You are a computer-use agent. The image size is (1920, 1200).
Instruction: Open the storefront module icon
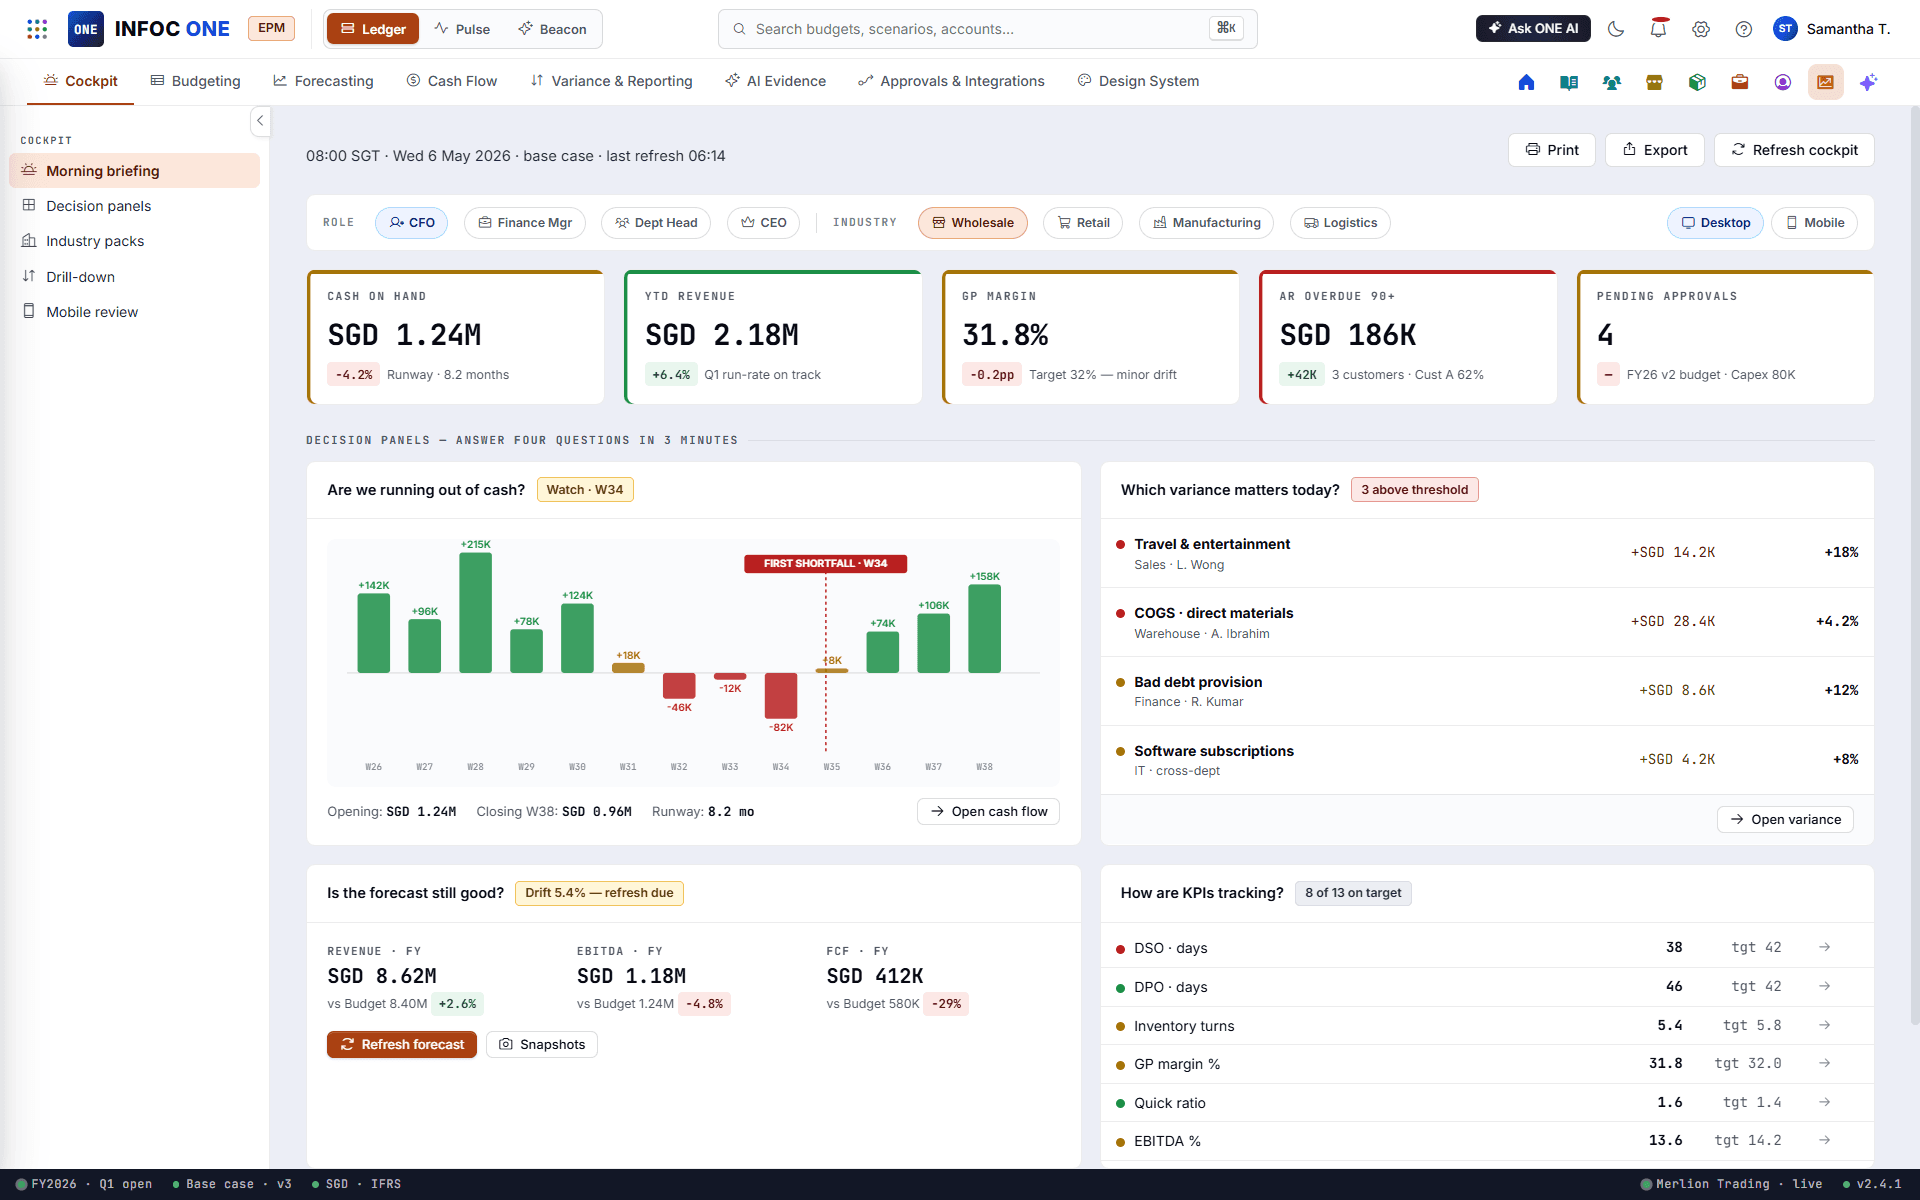pyautogui.click(x=1654, y=82)
